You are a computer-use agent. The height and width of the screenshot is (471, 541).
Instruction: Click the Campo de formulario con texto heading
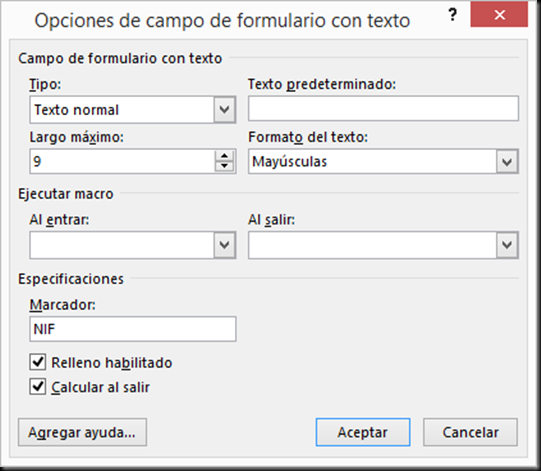[x=120, y=58]
